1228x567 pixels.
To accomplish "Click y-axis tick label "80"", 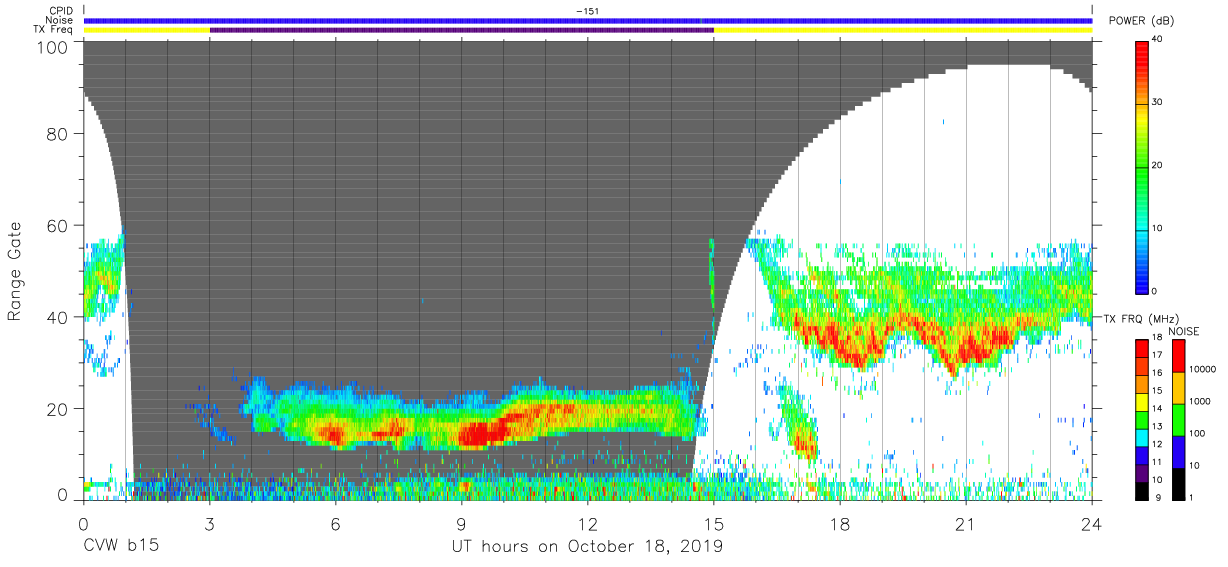I will pos(57,134).
